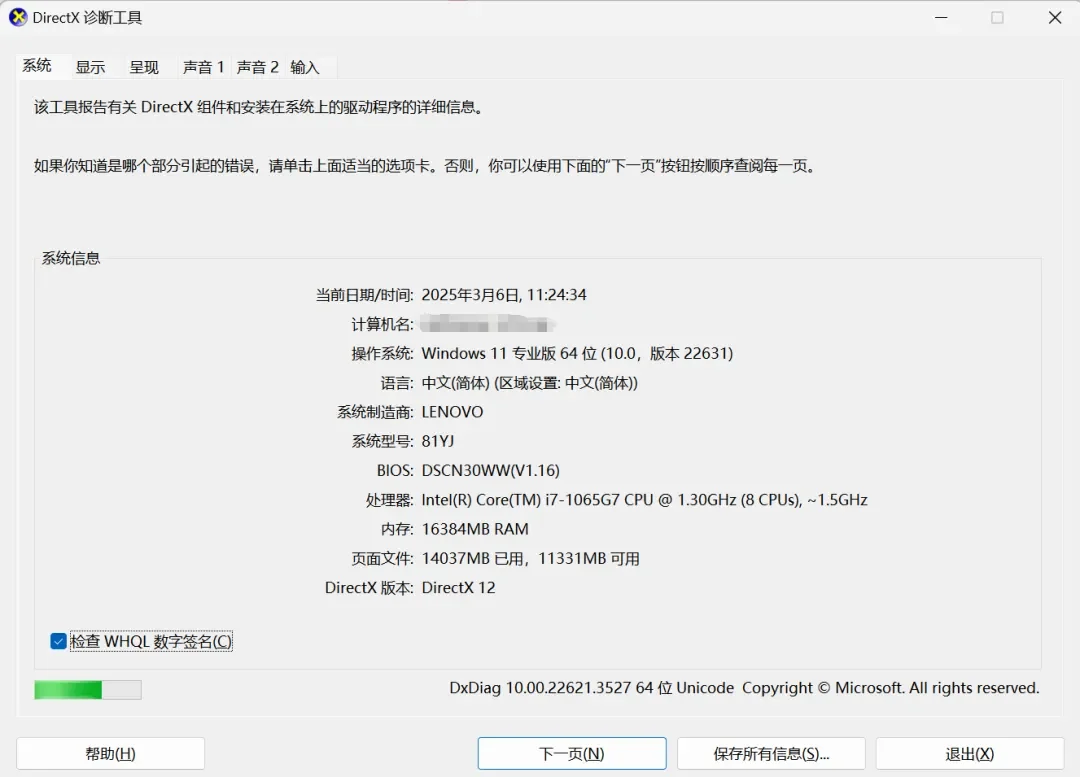1080x777 pixels.
Task: Click the Intel Core i7-1065G7 processor text
Action: 644,499
